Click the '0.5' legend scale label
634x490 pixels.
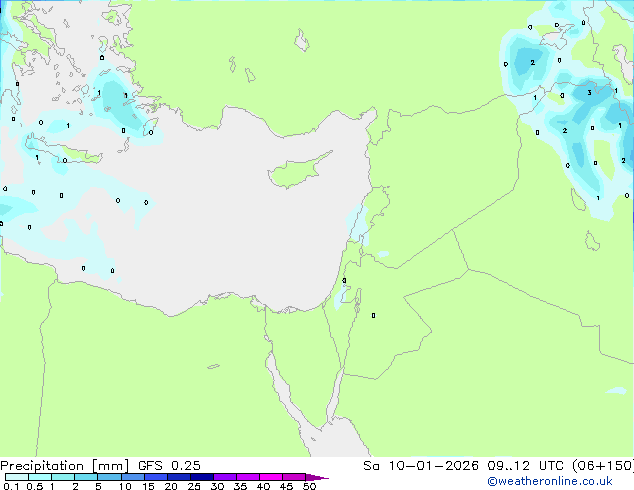coord(34,486)
